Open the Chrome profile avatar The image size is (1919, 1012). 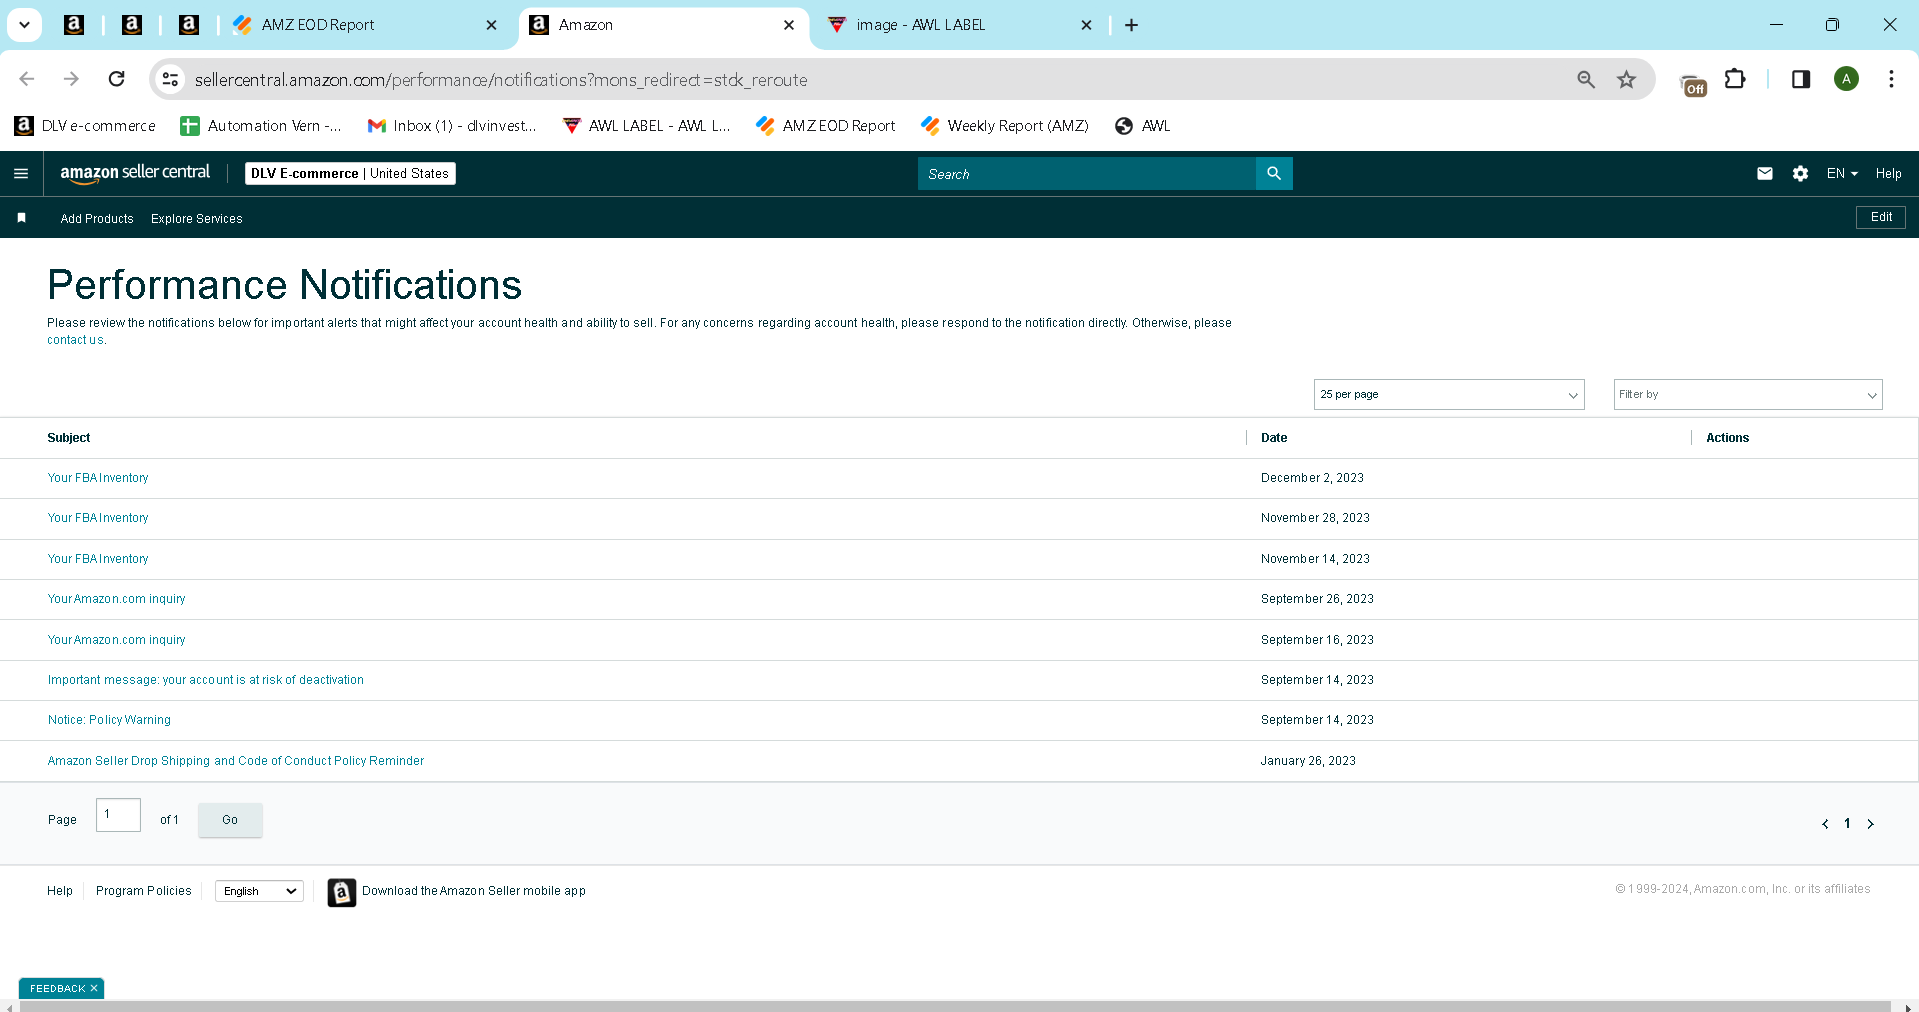click(1846, 79)
